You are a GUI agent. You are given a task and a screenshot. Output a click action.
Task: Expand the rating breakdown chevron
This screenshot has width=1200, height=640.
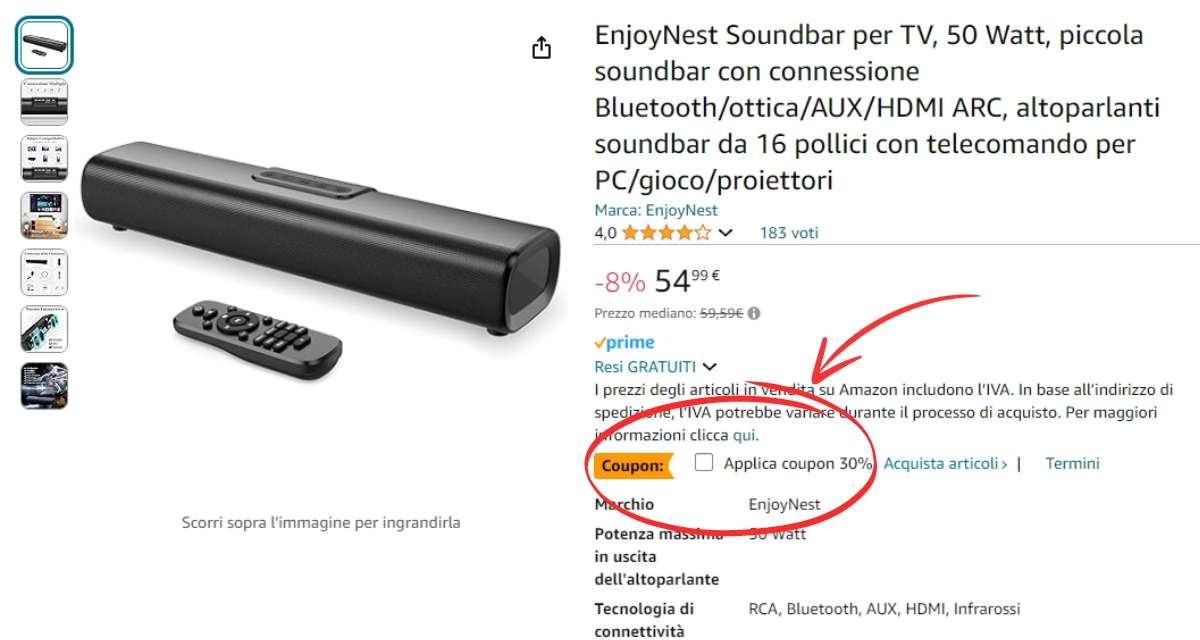point(726,233)
